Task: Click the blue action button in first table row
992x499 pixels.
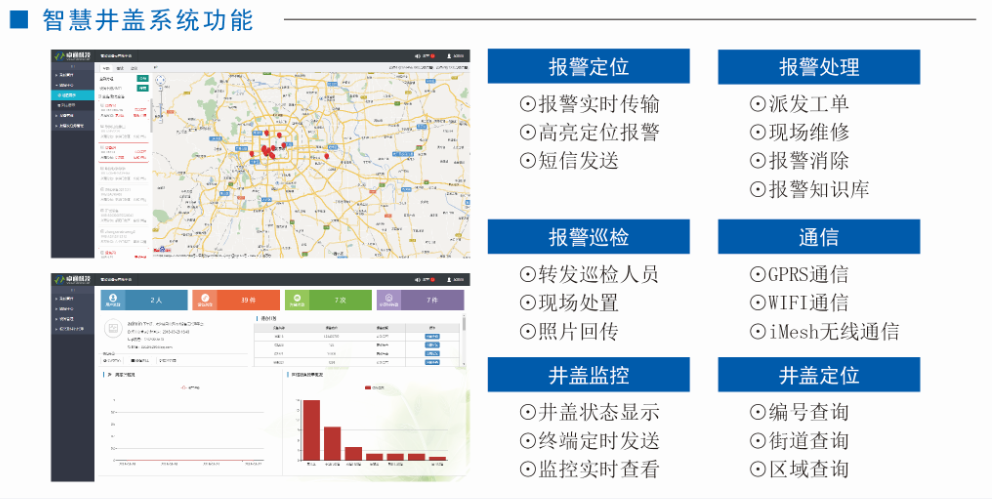Action: click(432, 337)
